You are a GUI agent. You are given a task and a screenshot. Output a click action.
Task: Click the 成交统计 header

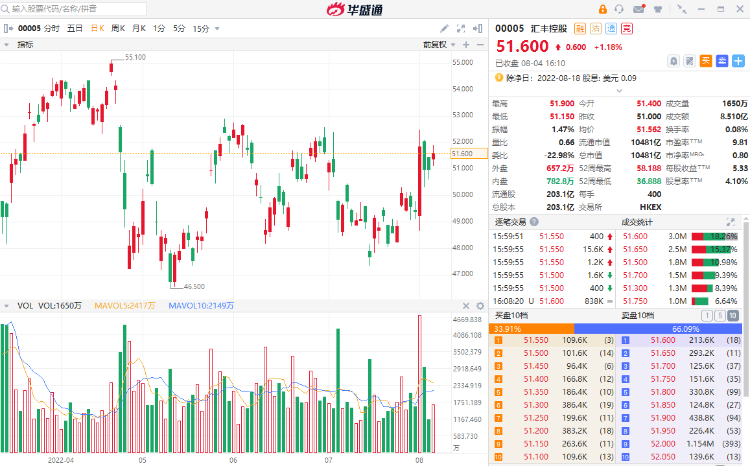637,222
